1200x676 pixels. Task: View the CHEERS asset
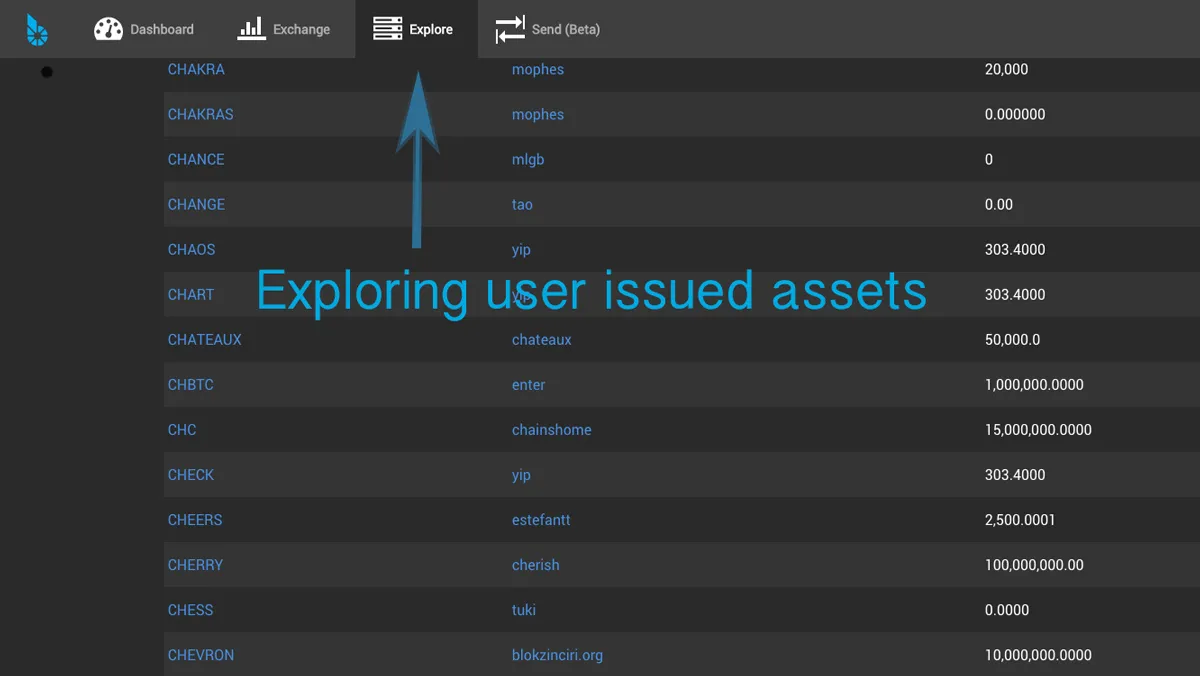coord(195,519)
